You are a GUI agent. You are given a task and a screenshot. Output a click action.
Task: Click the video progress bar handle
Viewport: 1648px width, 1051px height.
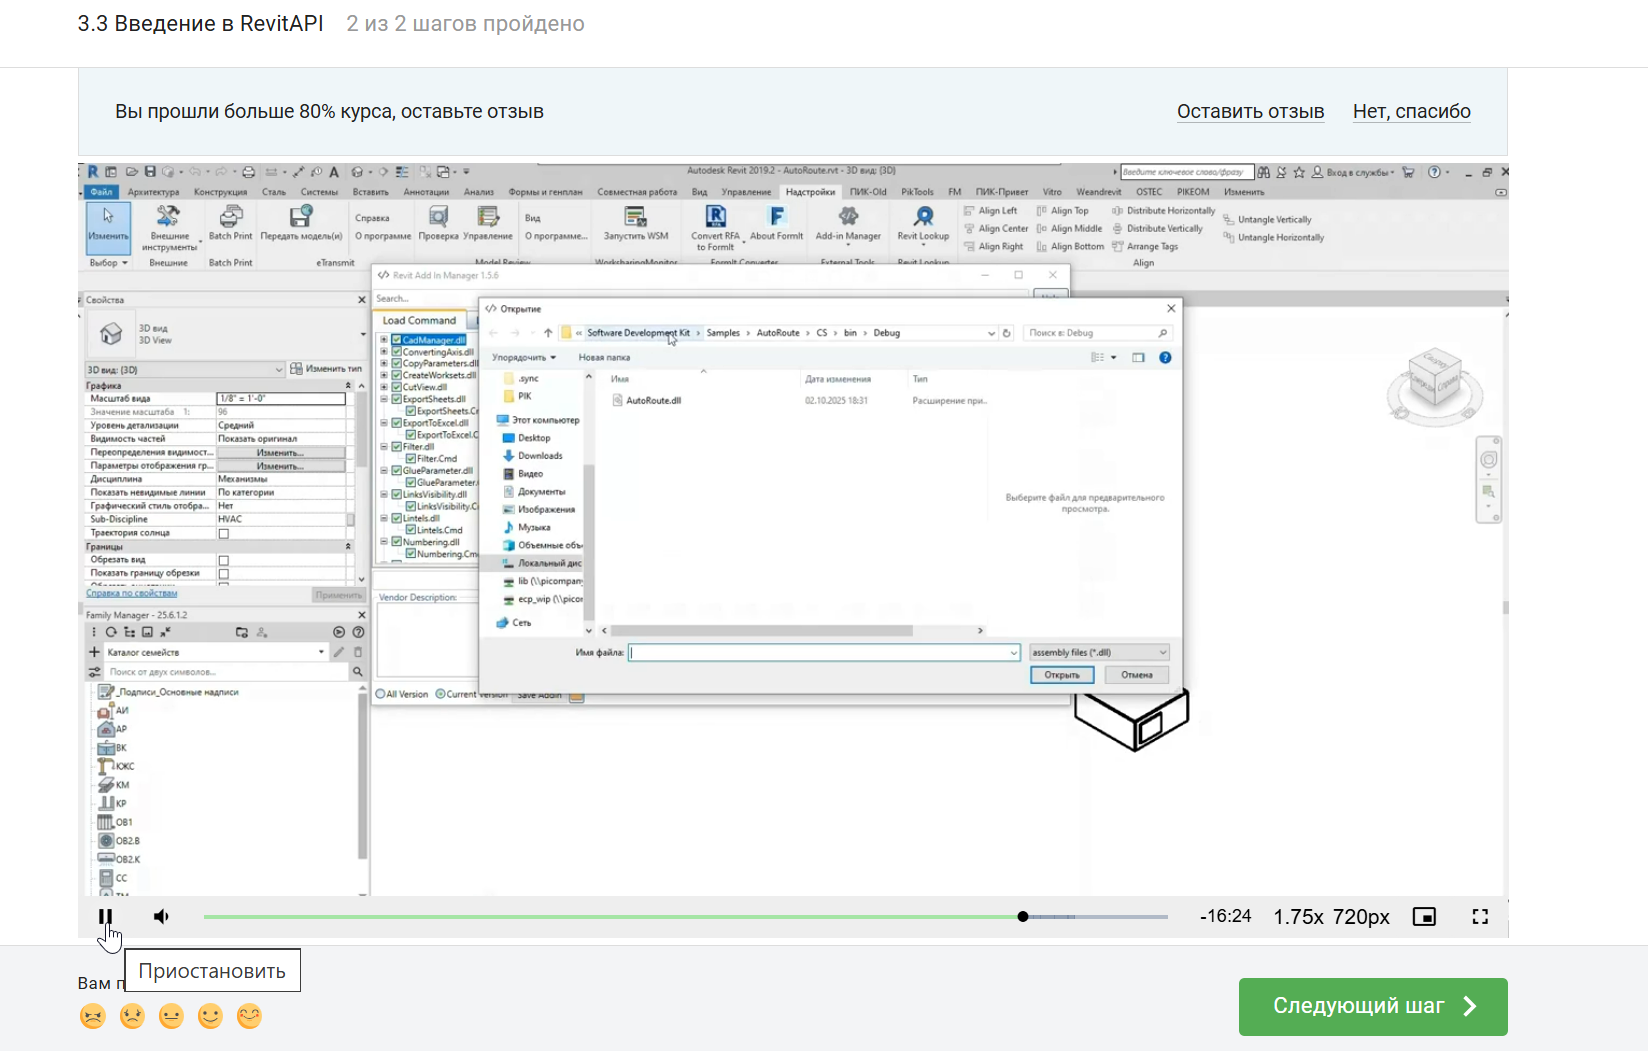[x=1023, y=916]
